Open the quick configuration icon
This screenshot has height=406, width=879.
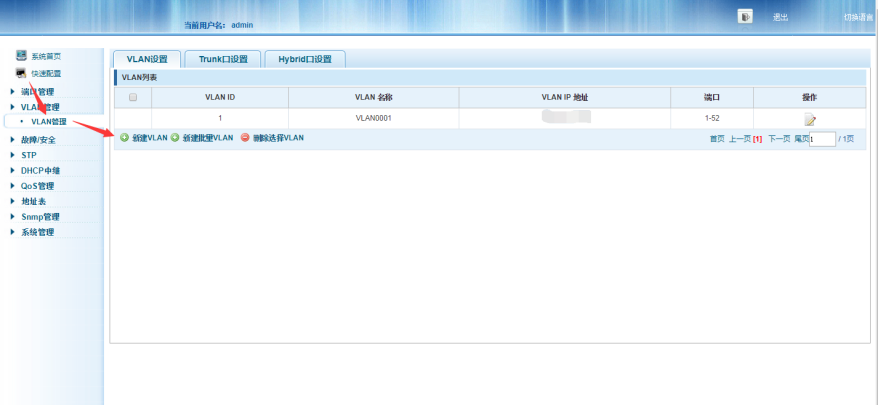(x=21, y=73)
